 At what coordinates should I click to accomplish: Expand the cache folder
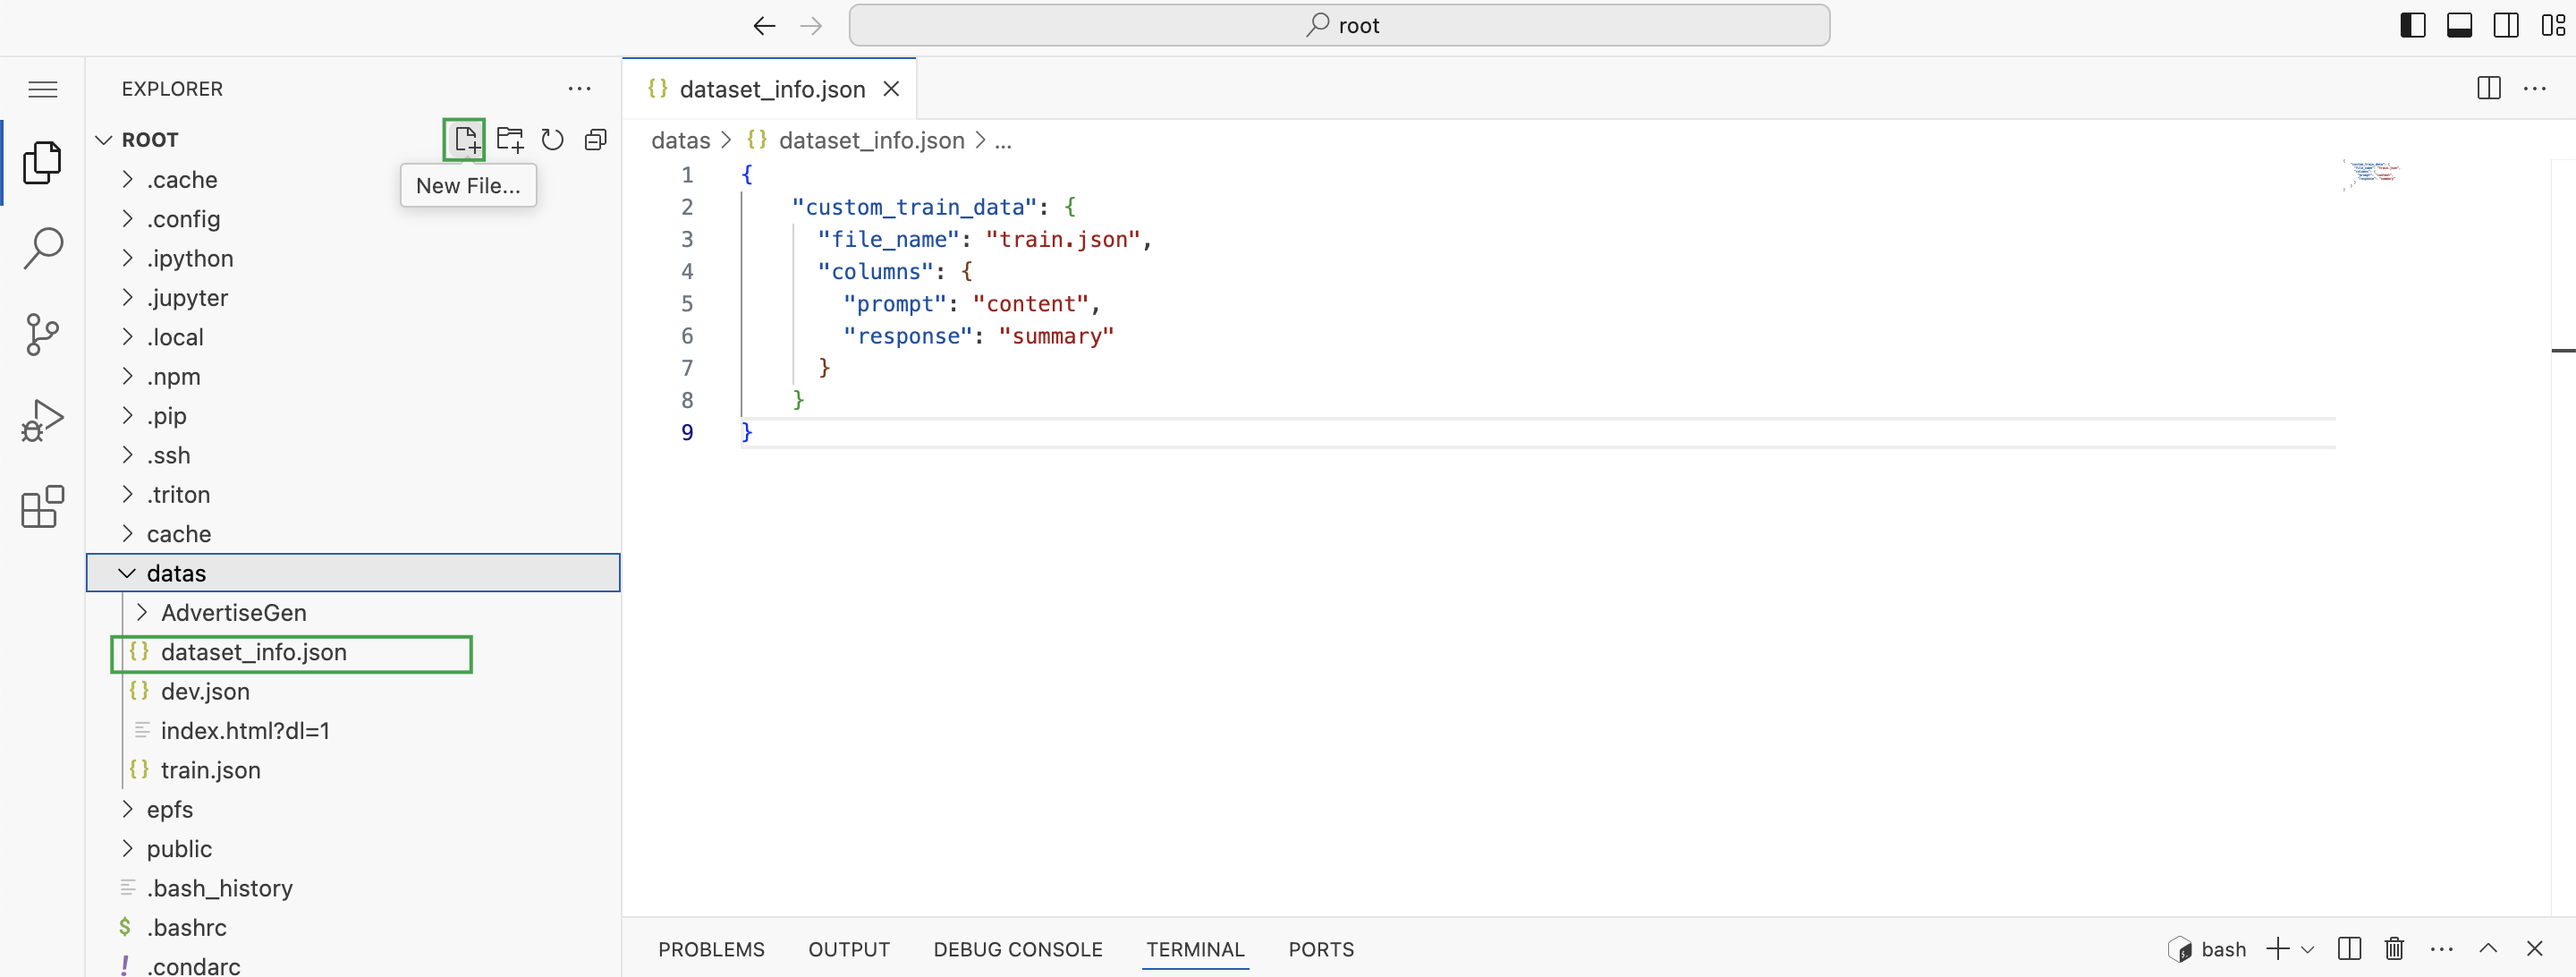click(127, 533)
